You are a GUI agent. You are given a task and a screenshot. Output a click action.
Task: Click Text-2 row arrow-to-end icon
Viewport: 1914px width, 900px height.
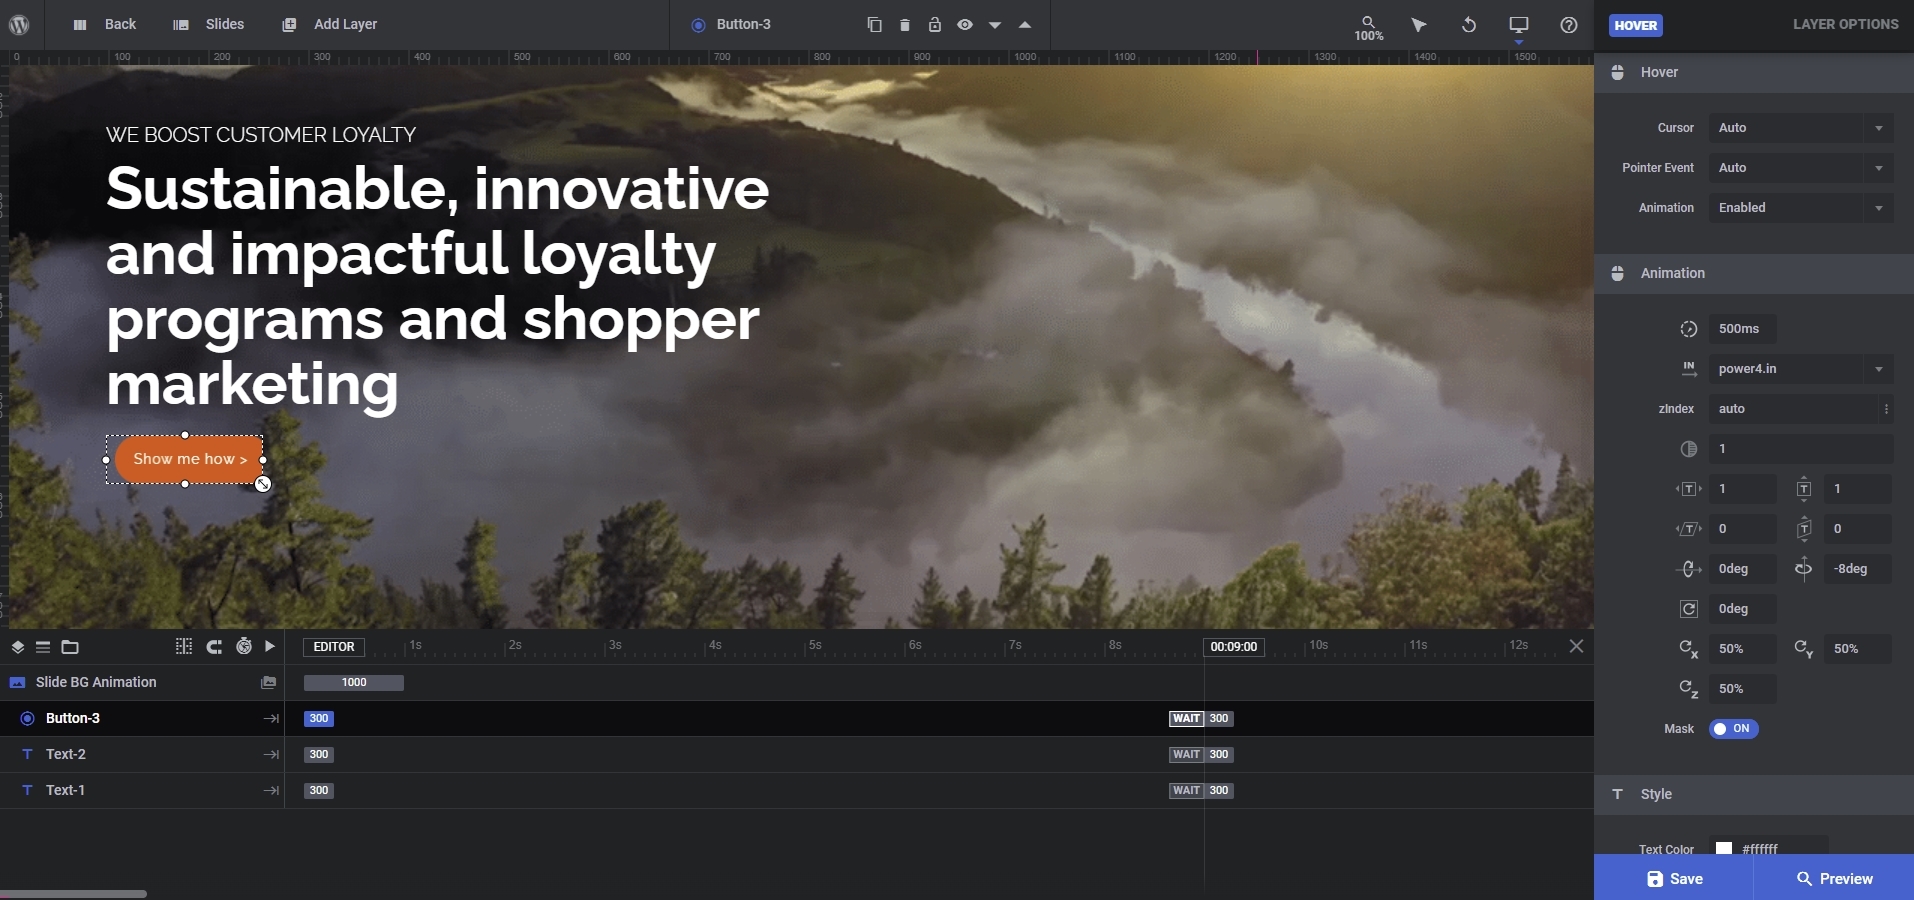[x=271, y=755]
